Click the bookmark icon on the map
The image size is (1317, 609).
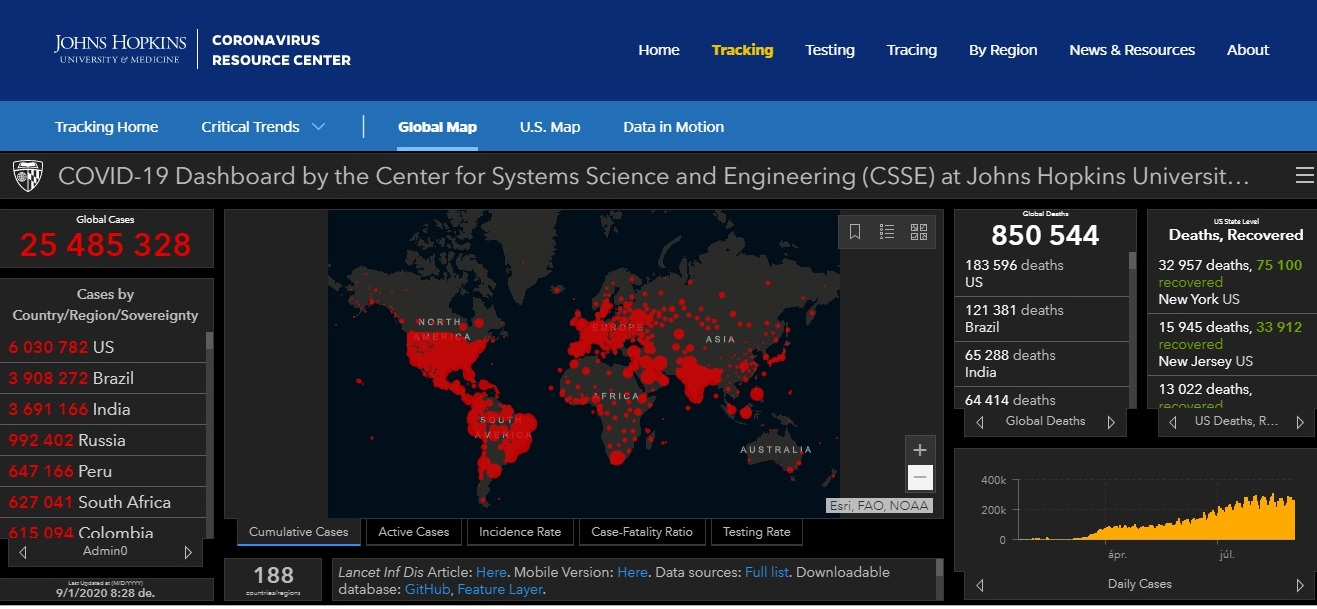[x=855, y=232]
